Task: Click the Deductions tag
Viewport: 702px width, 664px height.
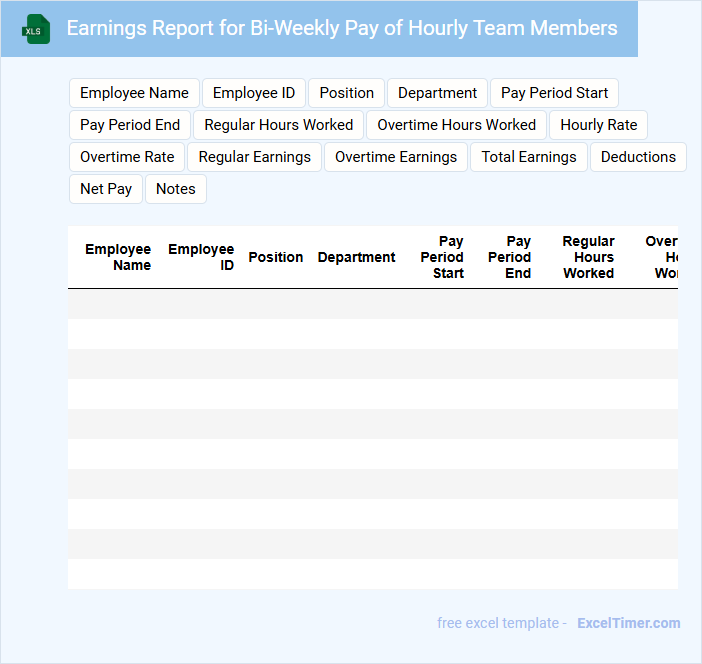Action: [638, 157]
